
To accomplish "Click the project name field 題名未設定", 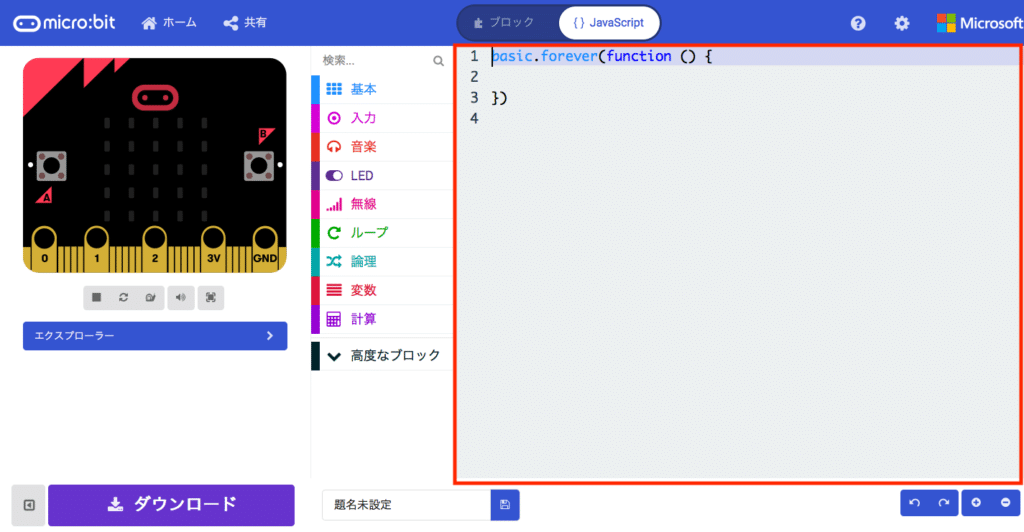I will pyautogui.click(x=406, y=505).
